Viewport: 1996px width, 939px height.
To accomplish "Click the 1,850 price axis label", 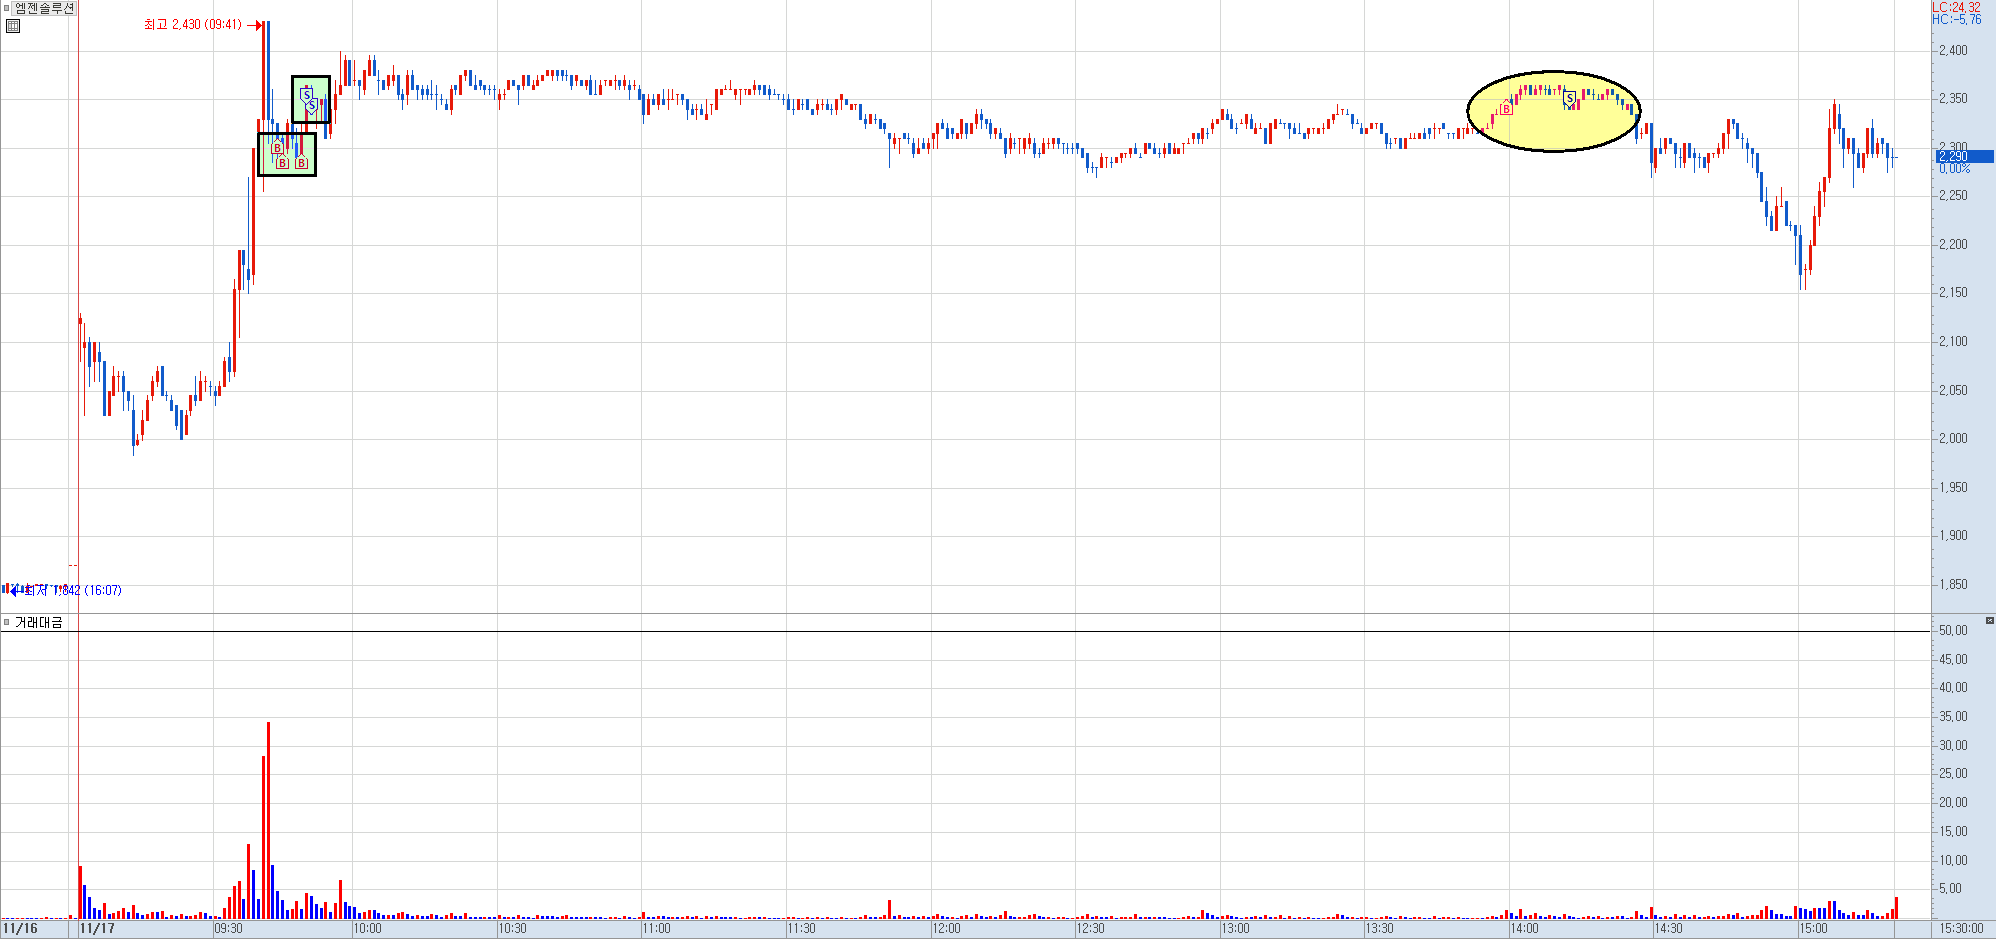I will pos(1953,585).
